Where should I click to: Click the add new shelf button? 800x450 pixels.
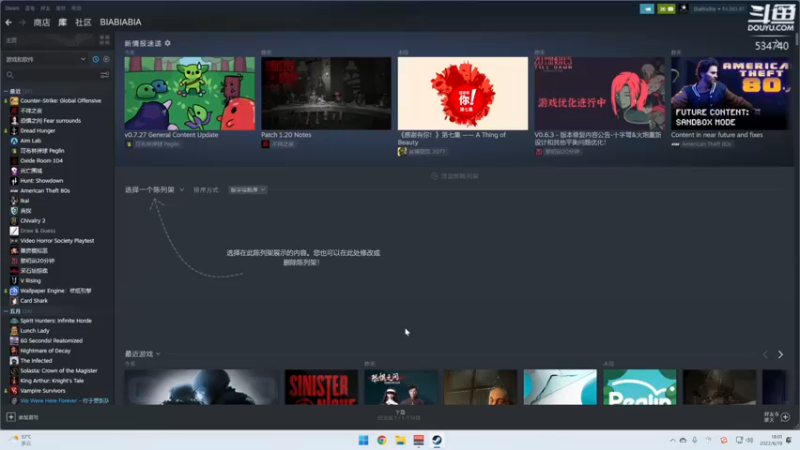(455, 176)
